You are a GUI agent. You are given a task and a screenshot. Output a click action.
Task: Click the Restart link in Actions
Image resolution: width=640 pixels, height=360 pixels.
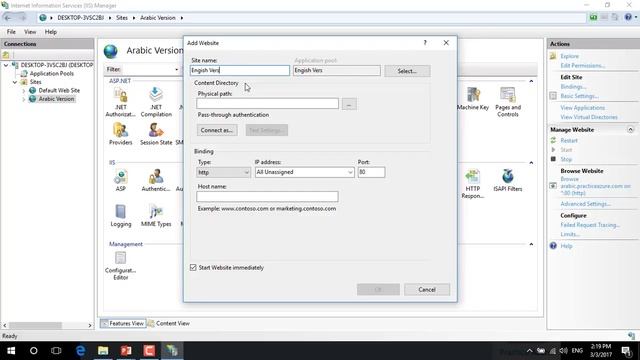569,140
